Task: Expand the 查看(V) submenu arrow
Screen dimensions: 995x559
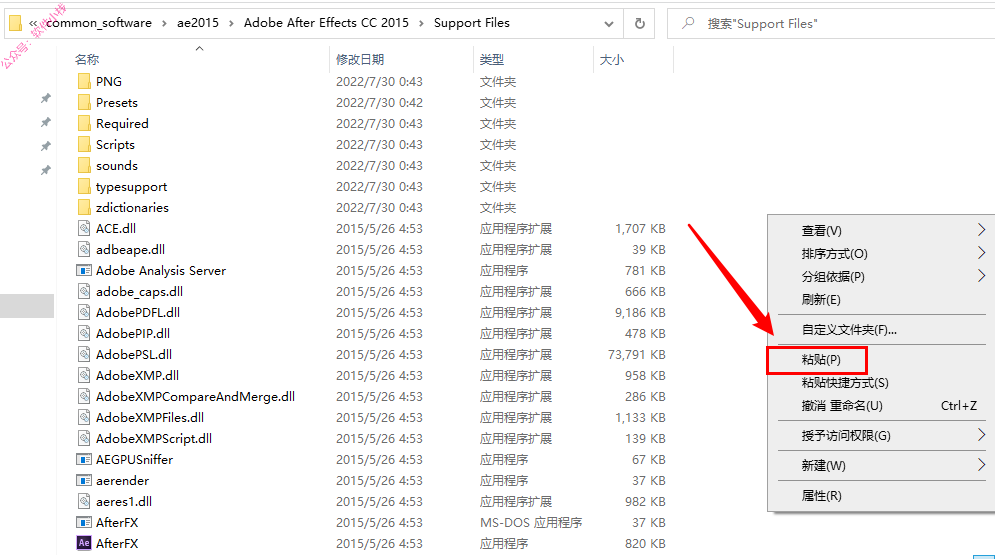Action: [981, 230]
